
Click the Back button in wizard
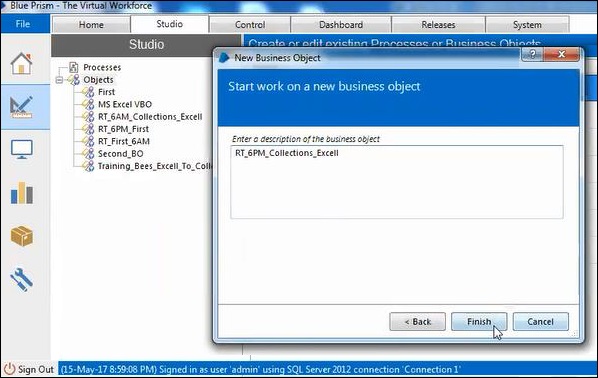click(x=417, y=322)
